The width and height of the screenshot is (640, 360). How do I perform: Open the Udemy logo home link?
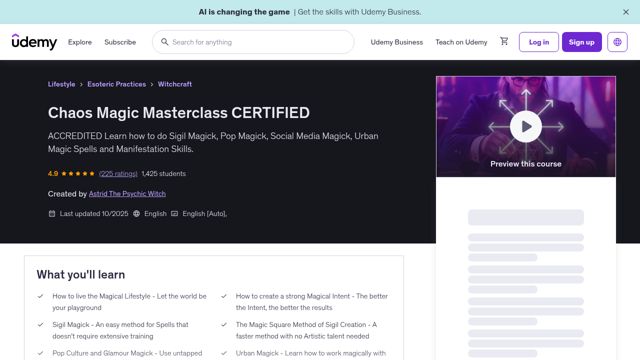point(34,42)
